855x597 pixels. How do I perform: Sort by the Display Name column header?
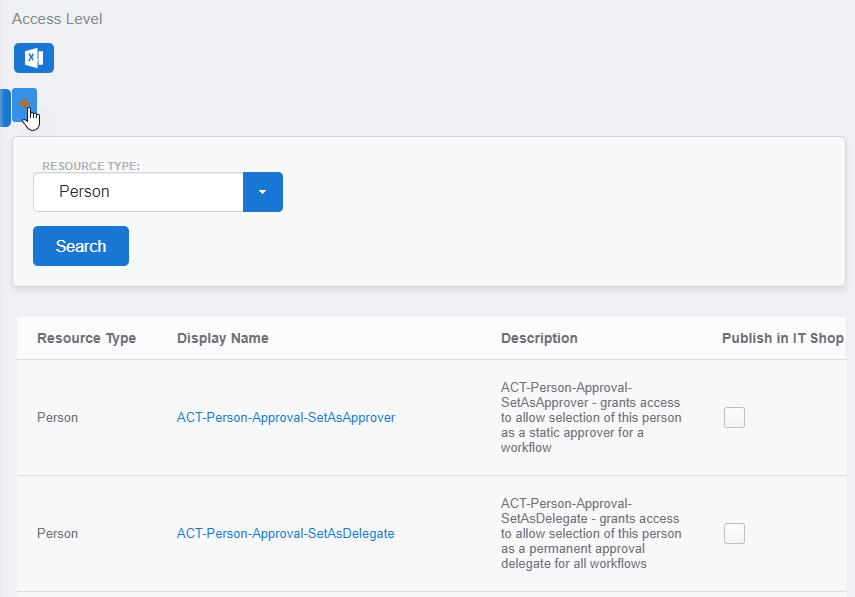(222, 338)
